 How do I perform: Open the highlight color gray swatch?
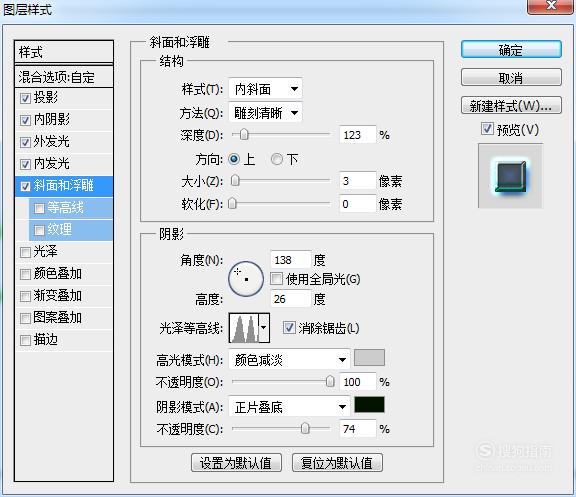click(x=369, y=358)
